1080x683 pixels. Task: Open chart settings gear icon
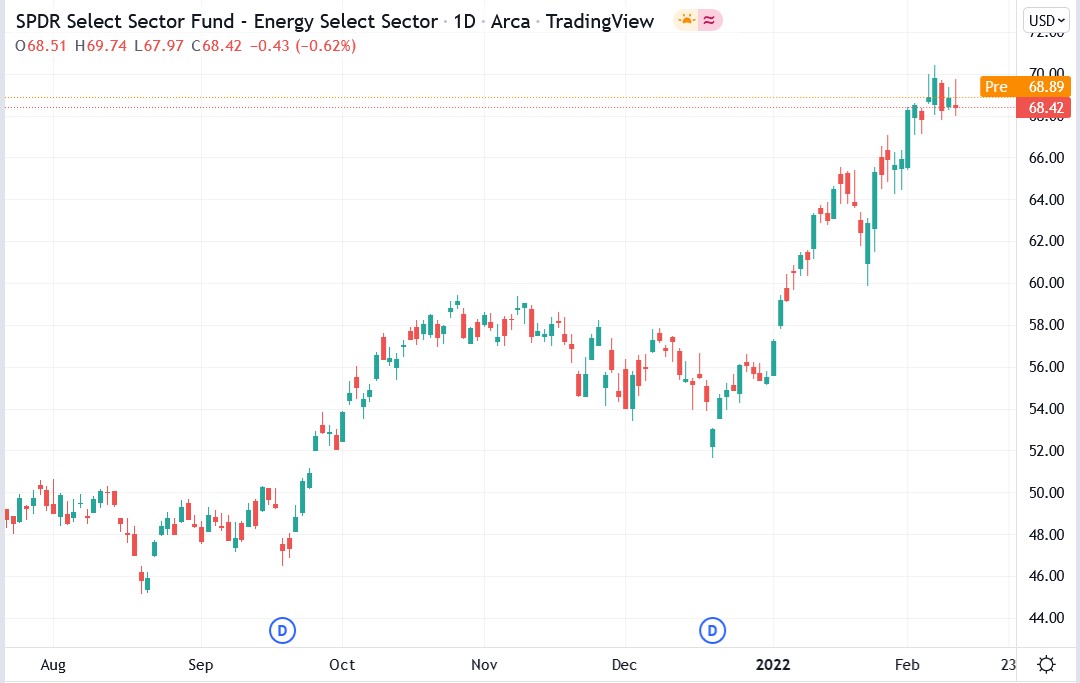[x=1046, y=664]
